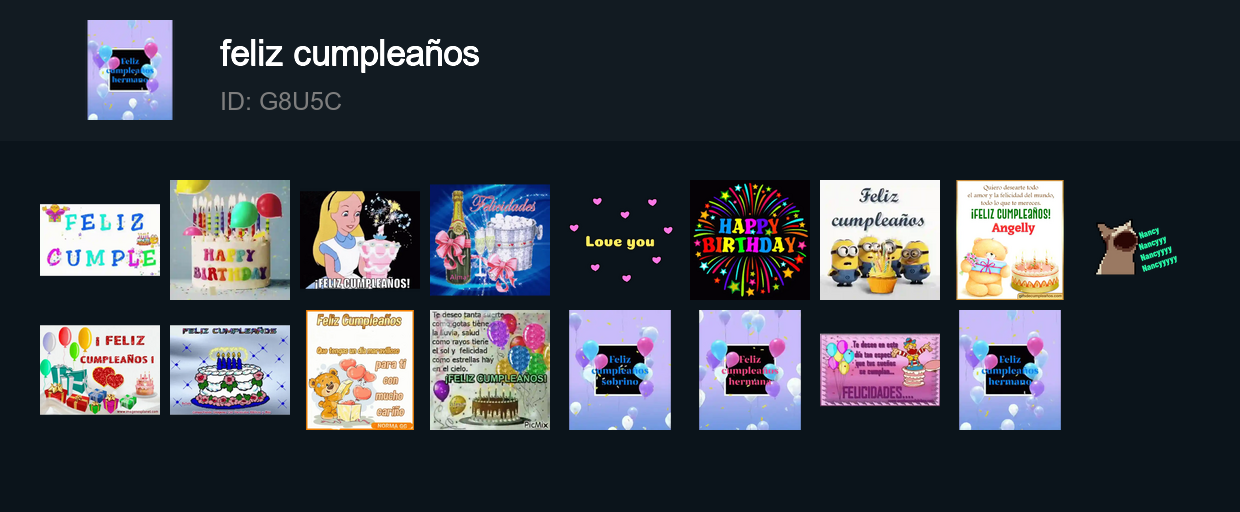The image size is (1240, 512).
Task: Open the last Feliz cumpleaños hermano image
Action: click(1010, 370)
